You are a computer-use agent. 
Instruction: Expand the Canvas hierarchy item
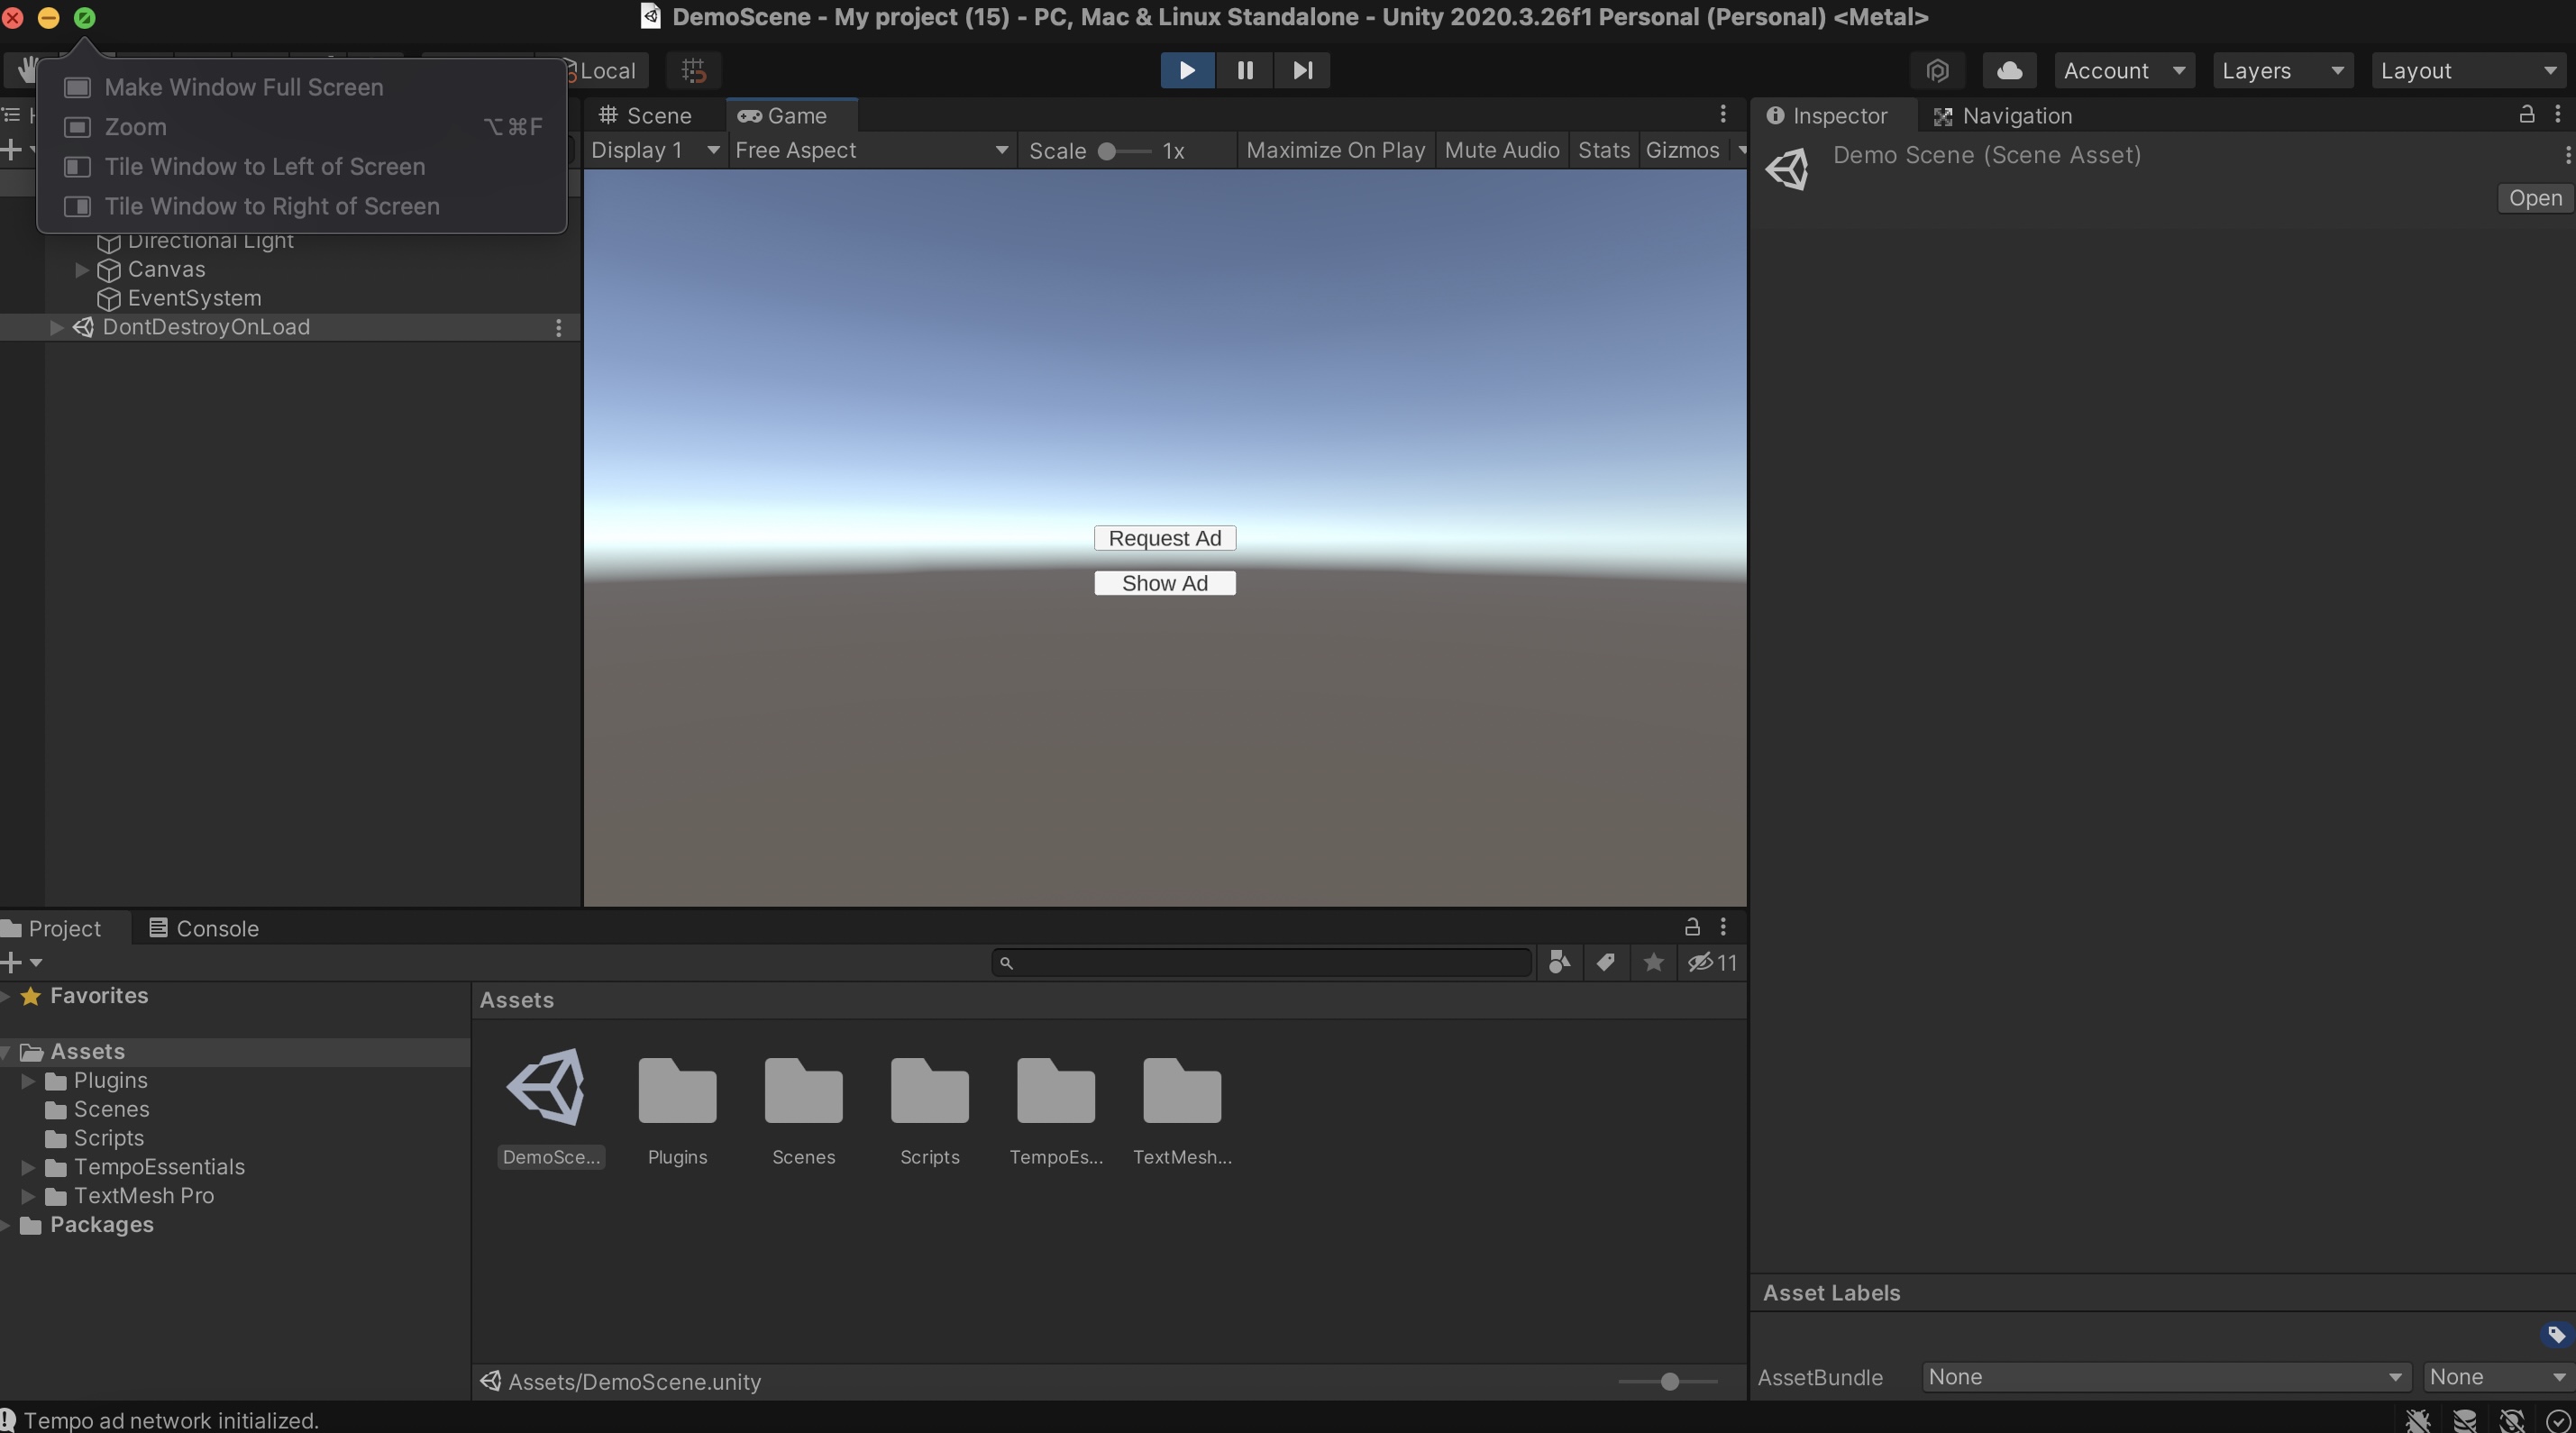(x=82, y=269)
